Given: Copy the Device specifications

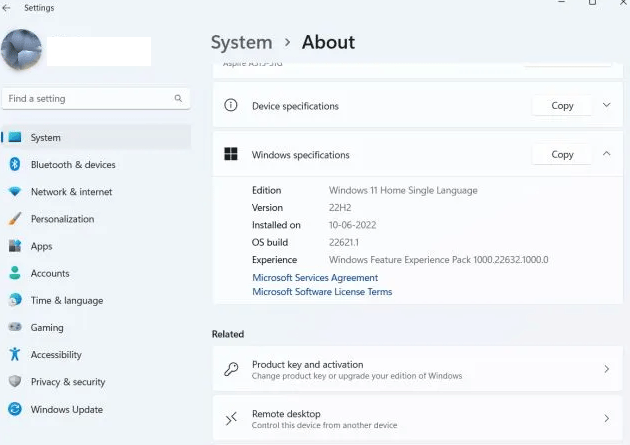Looking at the screenshot, I should point(562,105).
